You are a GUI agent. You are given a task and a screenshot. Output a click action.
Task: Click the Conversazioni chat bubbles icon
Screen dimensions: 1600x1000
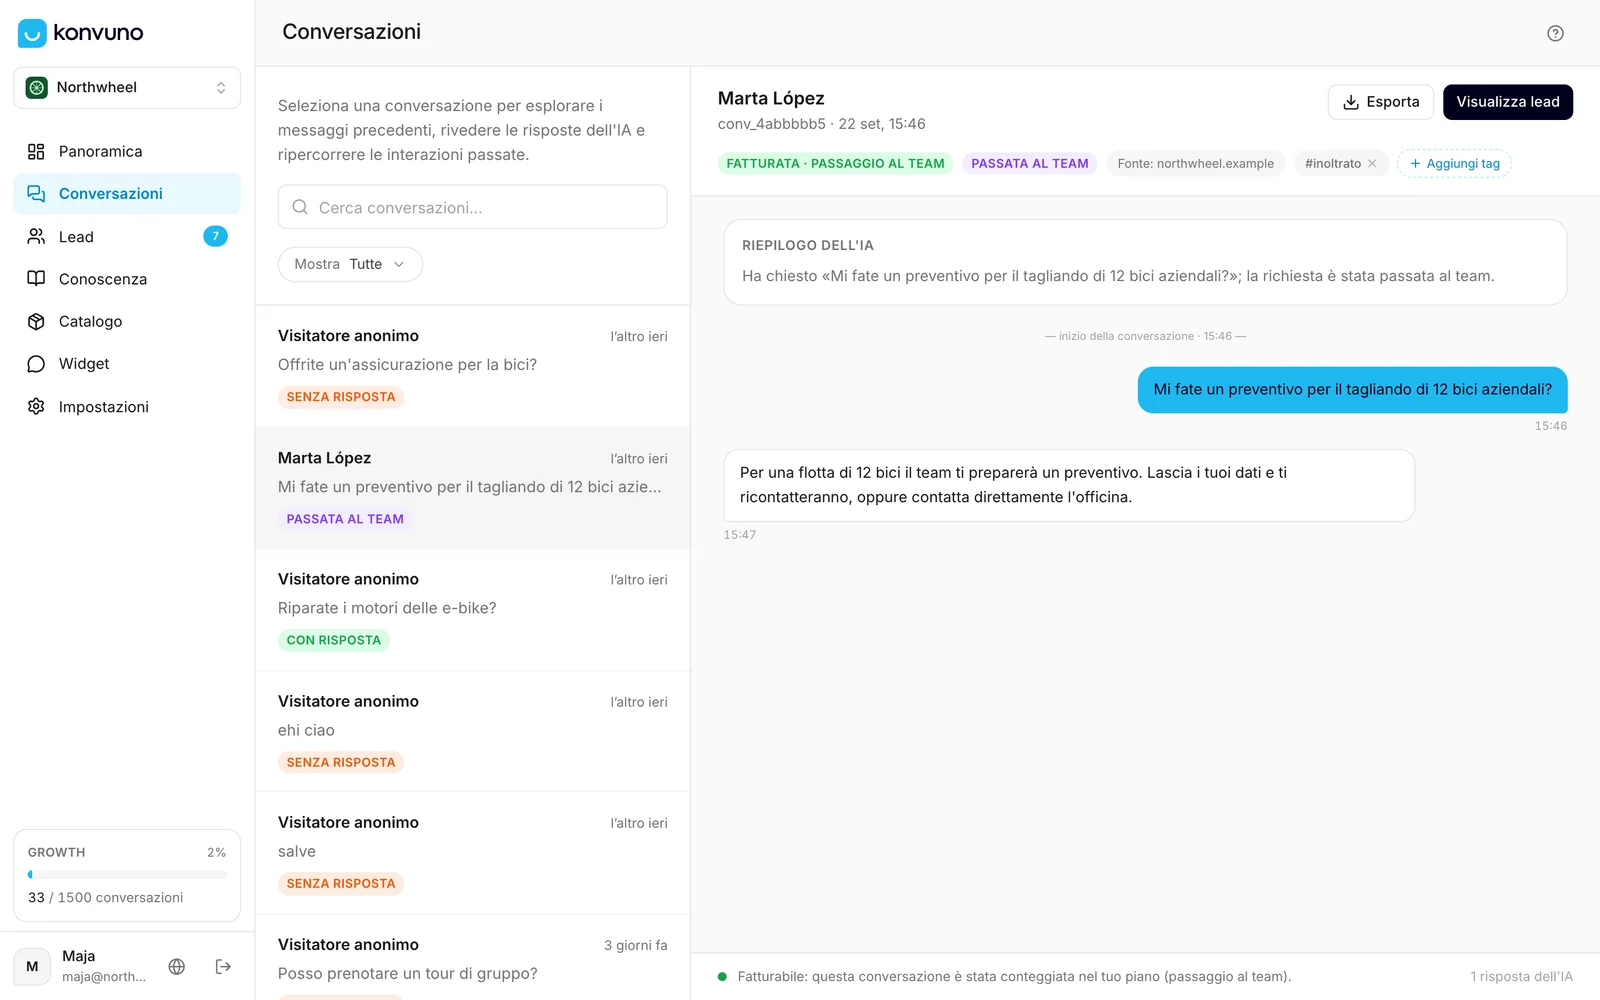pos(36,194)
